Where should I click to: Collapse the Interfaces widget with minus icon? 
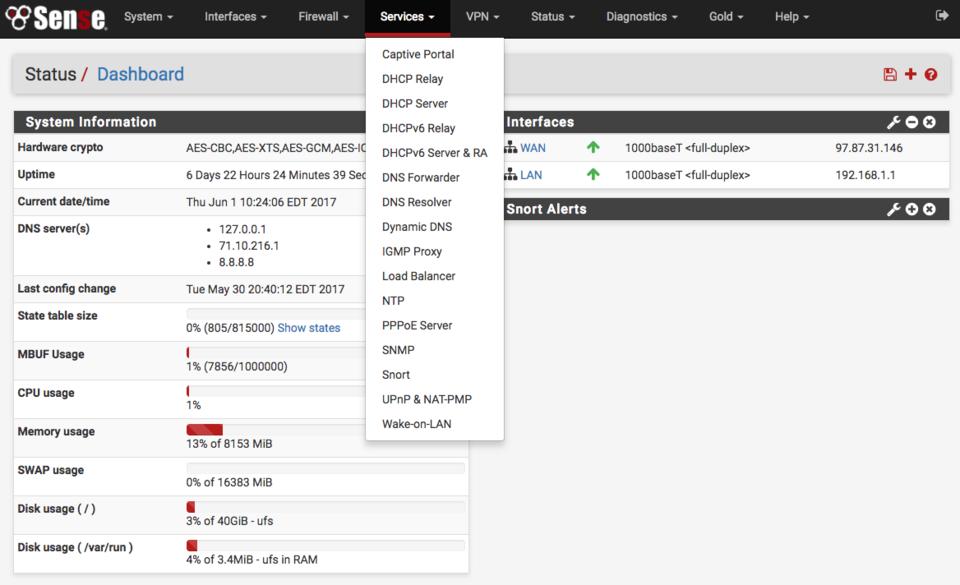point(911,122)
